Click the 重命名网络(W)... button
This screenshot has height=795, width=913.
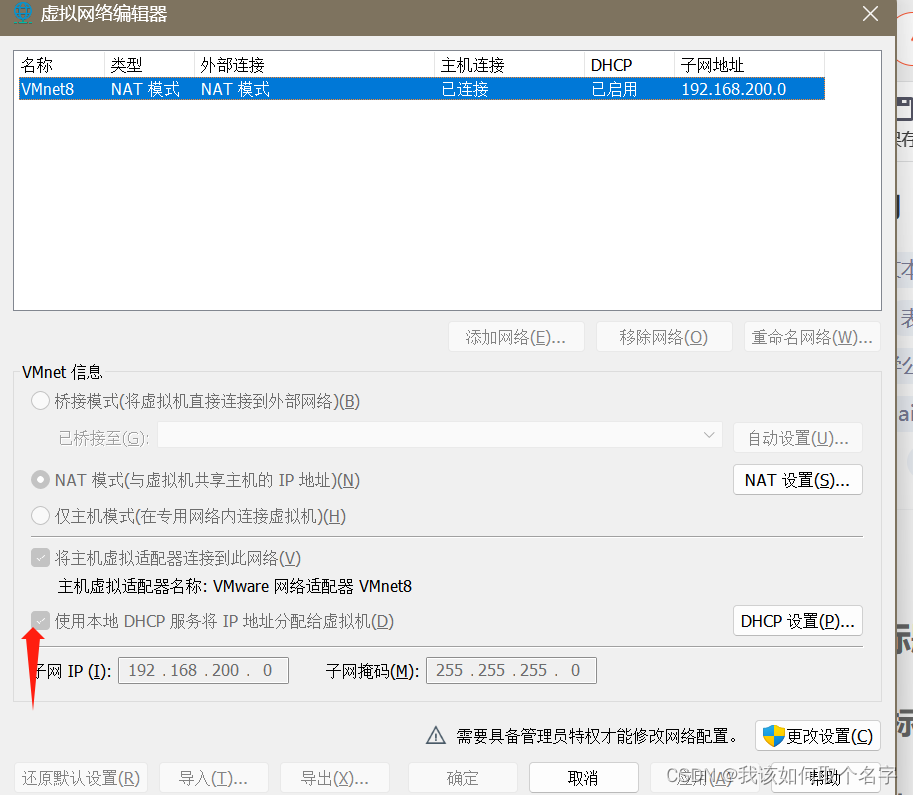812,337
